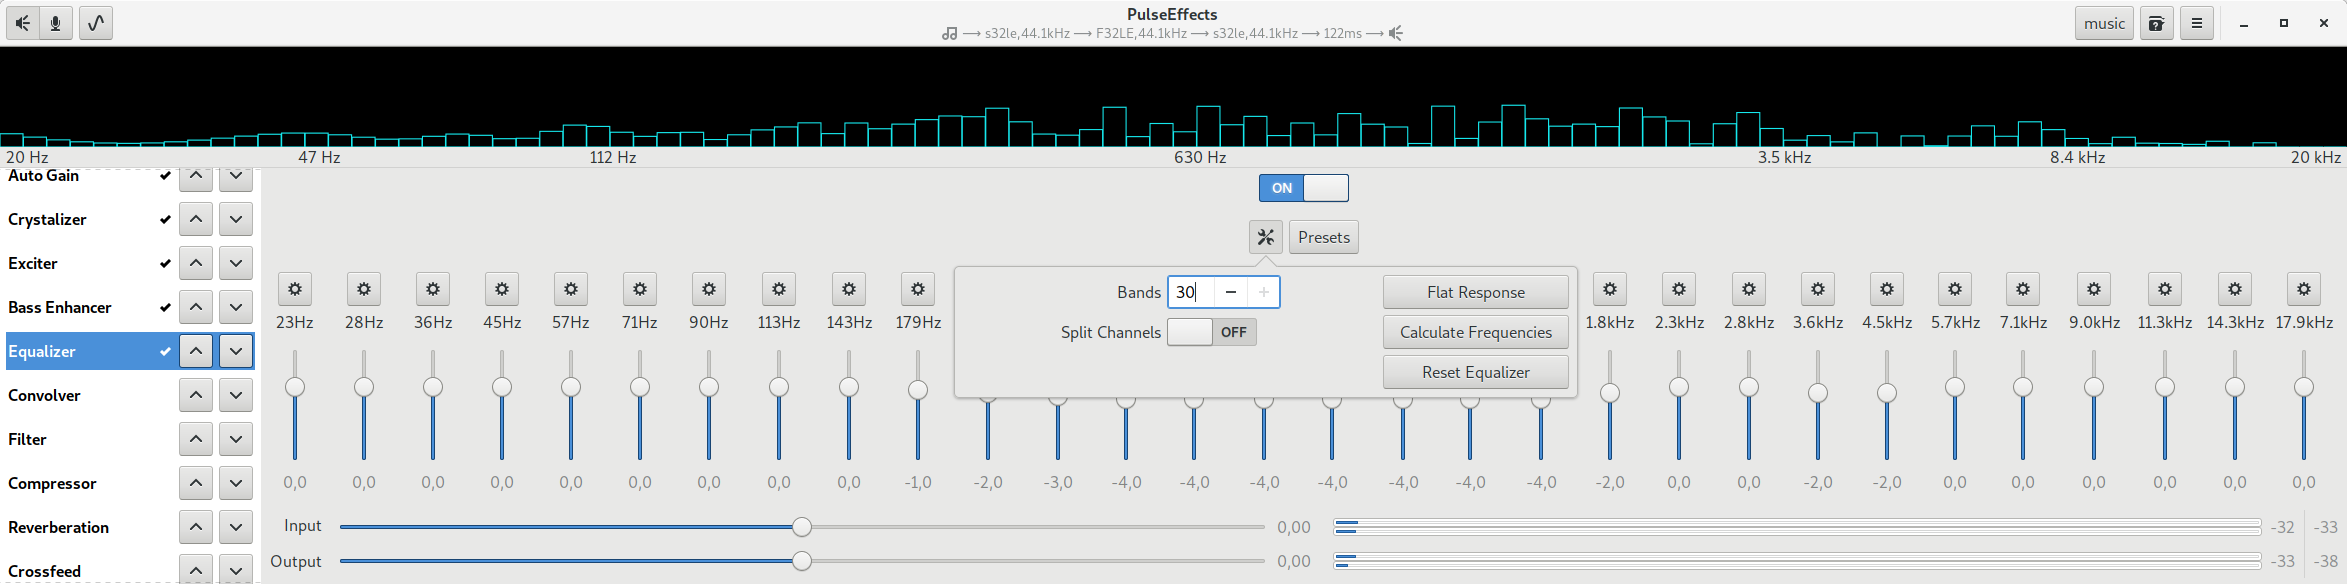Click the Flat Response button
This screenshot has height=584, width=2347.
[x=1476, y=292]
